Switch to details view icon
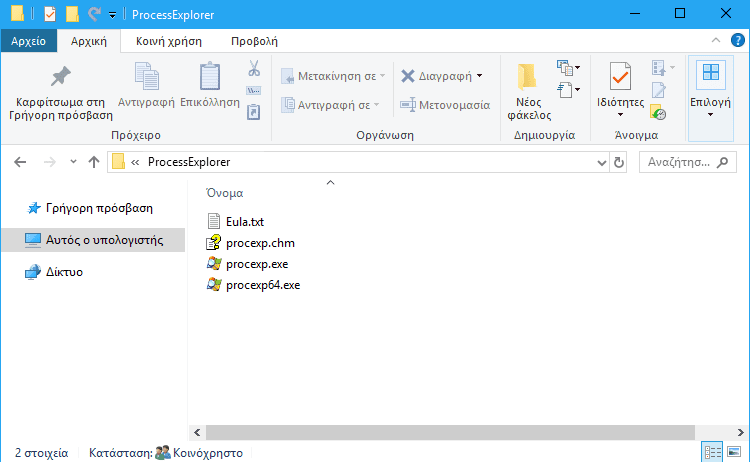Viewport: 750px width, 462px height. pos(712,452)
